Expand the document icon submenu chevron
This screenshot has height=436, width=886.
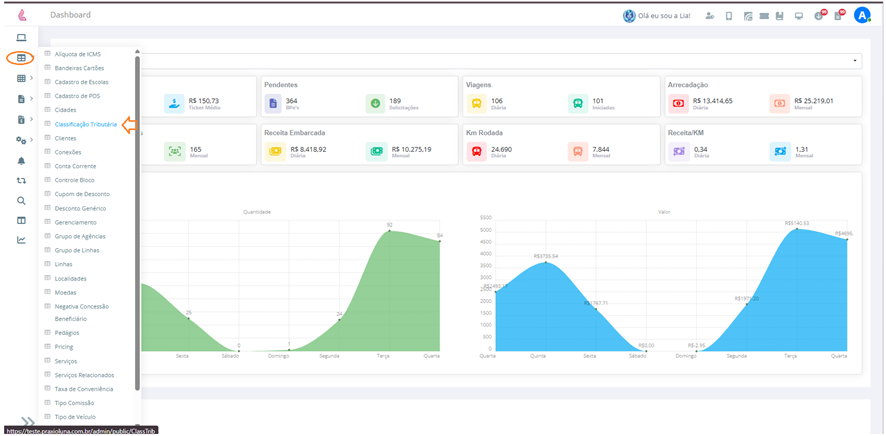pyautogui.click(x=32, y=99)
